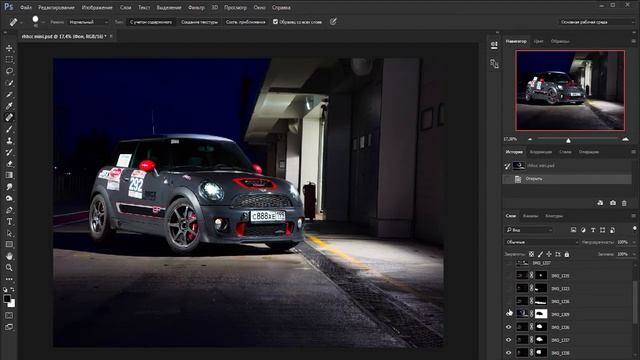Select the Path Selection arrow tool
Screen dimensions: 640x360
pyautogui.click(x=9, y=233)
